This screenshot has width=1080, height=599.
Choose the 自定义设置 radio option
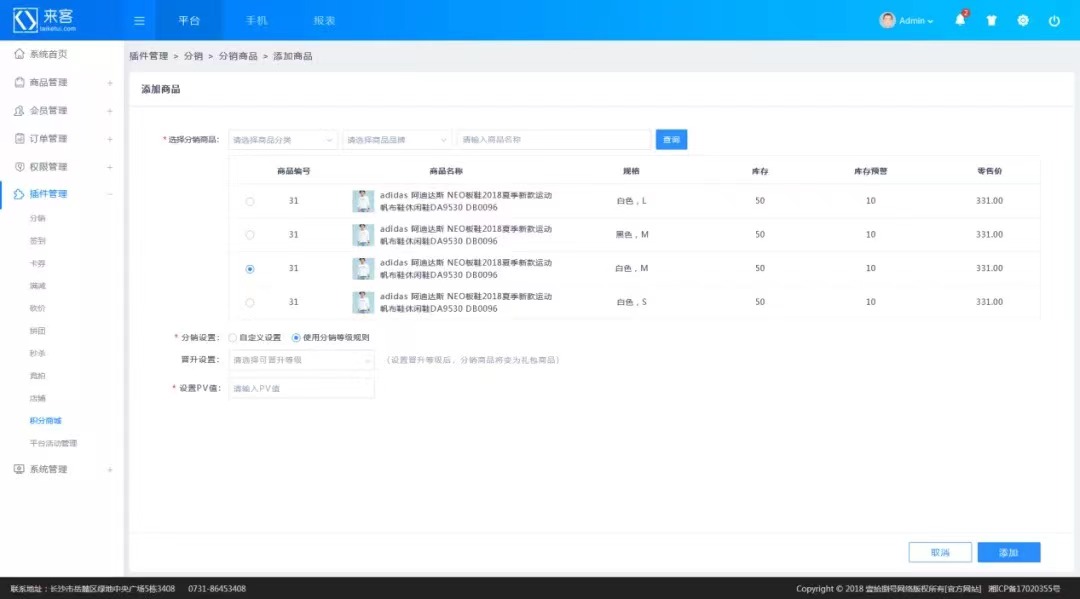[x=233, y=337]
